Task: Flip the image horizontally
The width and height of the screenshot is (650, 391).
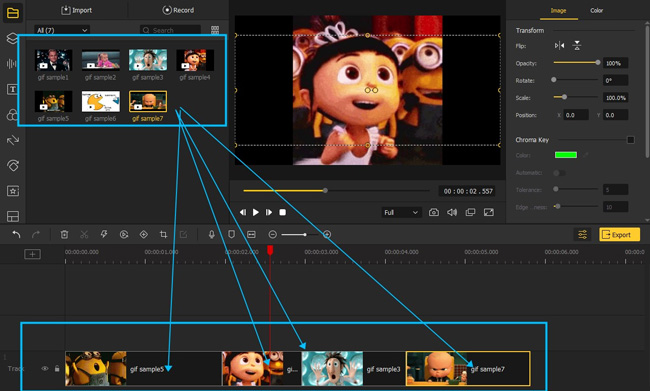Action: pos(559,46)
